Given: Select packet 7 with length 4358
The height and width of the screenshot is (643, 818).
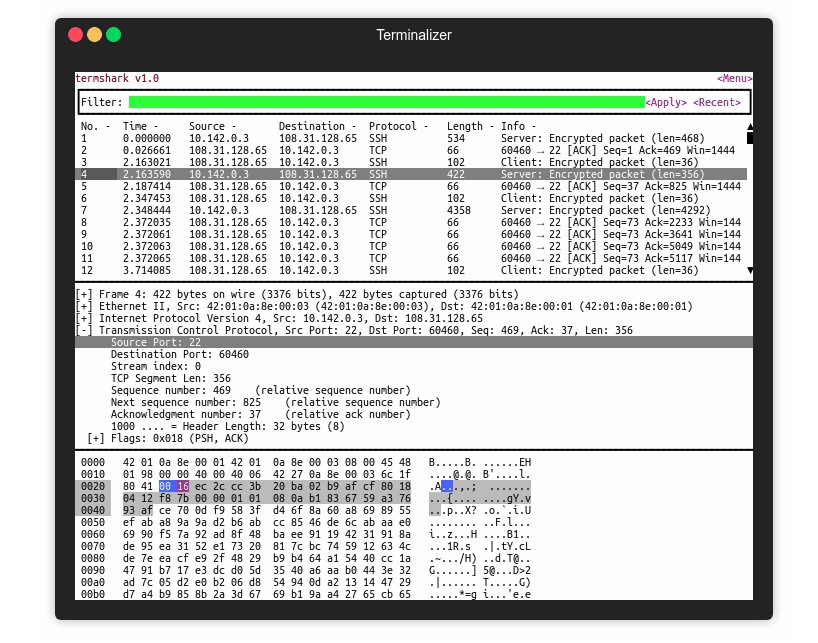Looking at the screenshot, I should point(411,210).
